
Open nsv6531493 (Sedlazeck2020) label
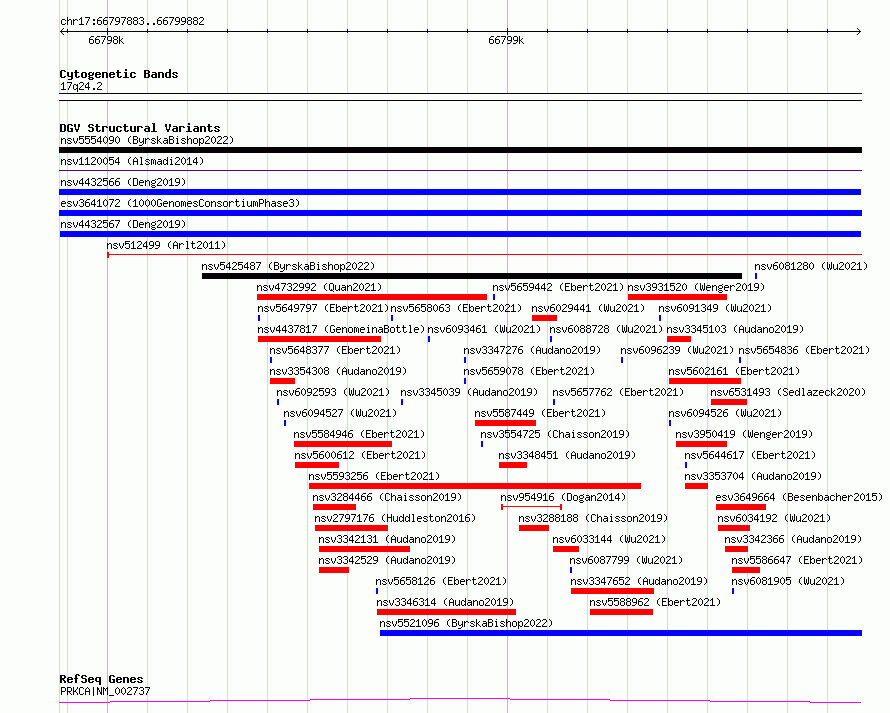pyautogui.click(x=788, y=392)
